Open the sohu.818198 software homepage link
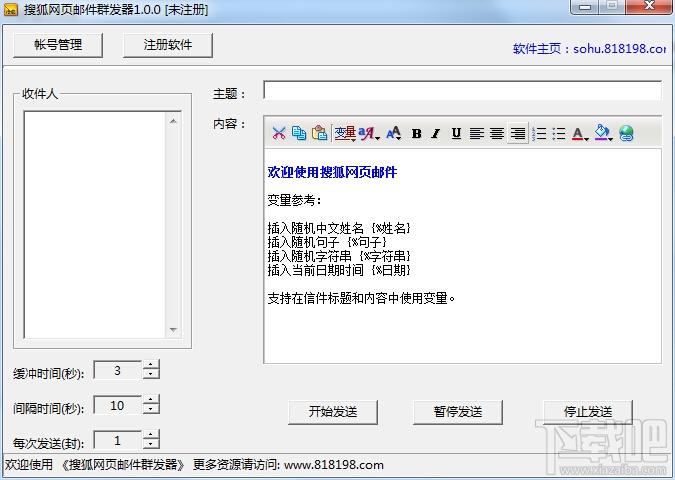The width and height of the screenshot is (675, 480). pyautogui.click(x=589, y=49)
